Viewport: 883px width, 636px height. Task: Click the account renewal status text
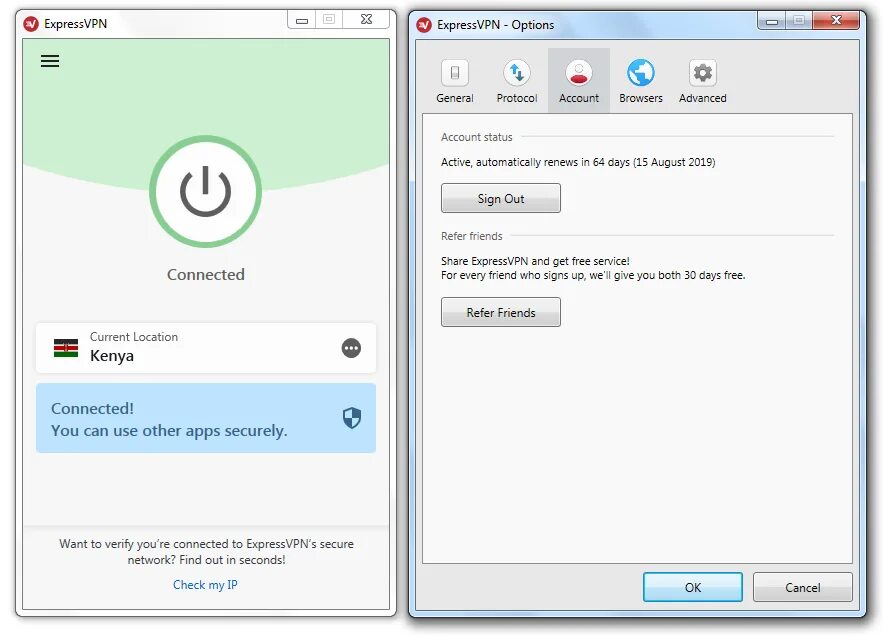578,162
